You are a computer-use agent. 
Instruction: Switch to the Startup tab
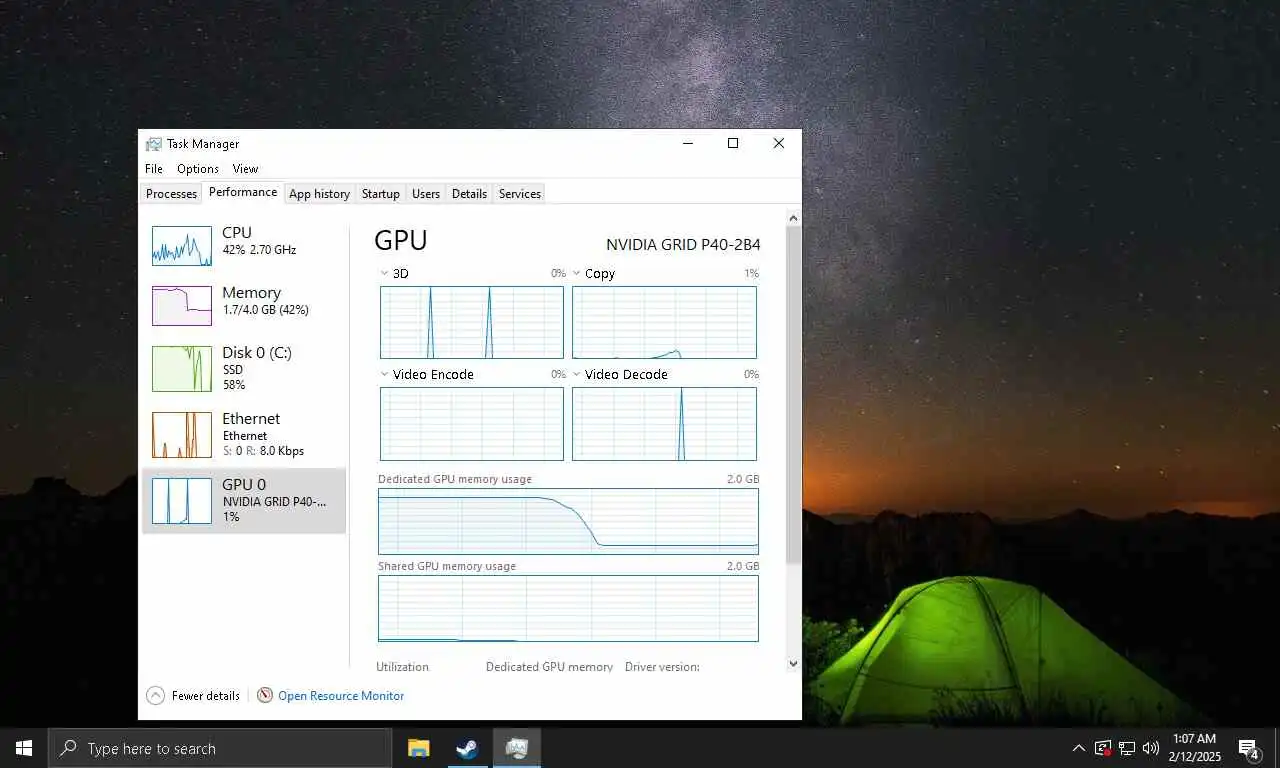pyautogui.click(x=380, y=194)
